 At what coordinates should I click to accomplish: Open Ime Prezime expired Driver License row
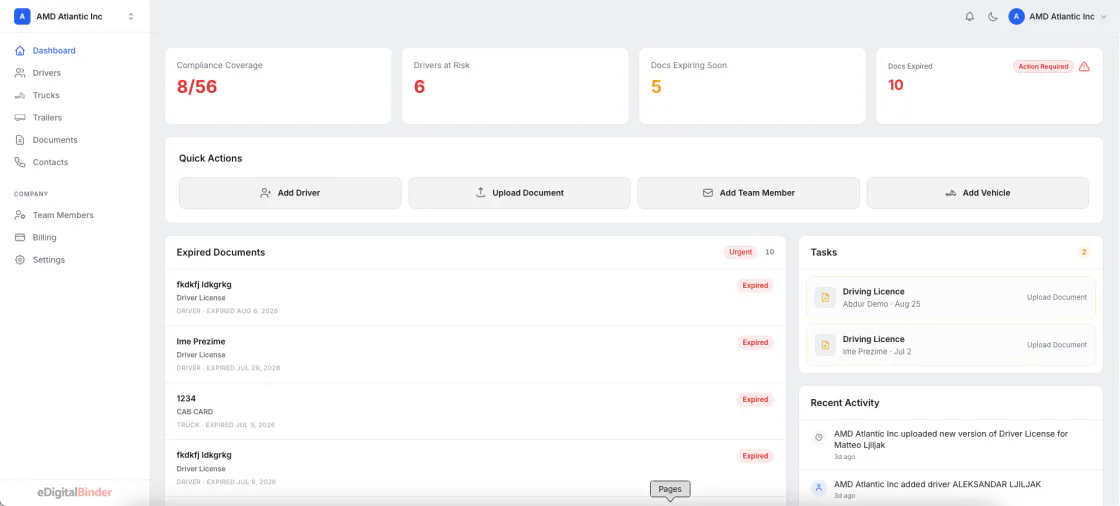click(475, 354)
